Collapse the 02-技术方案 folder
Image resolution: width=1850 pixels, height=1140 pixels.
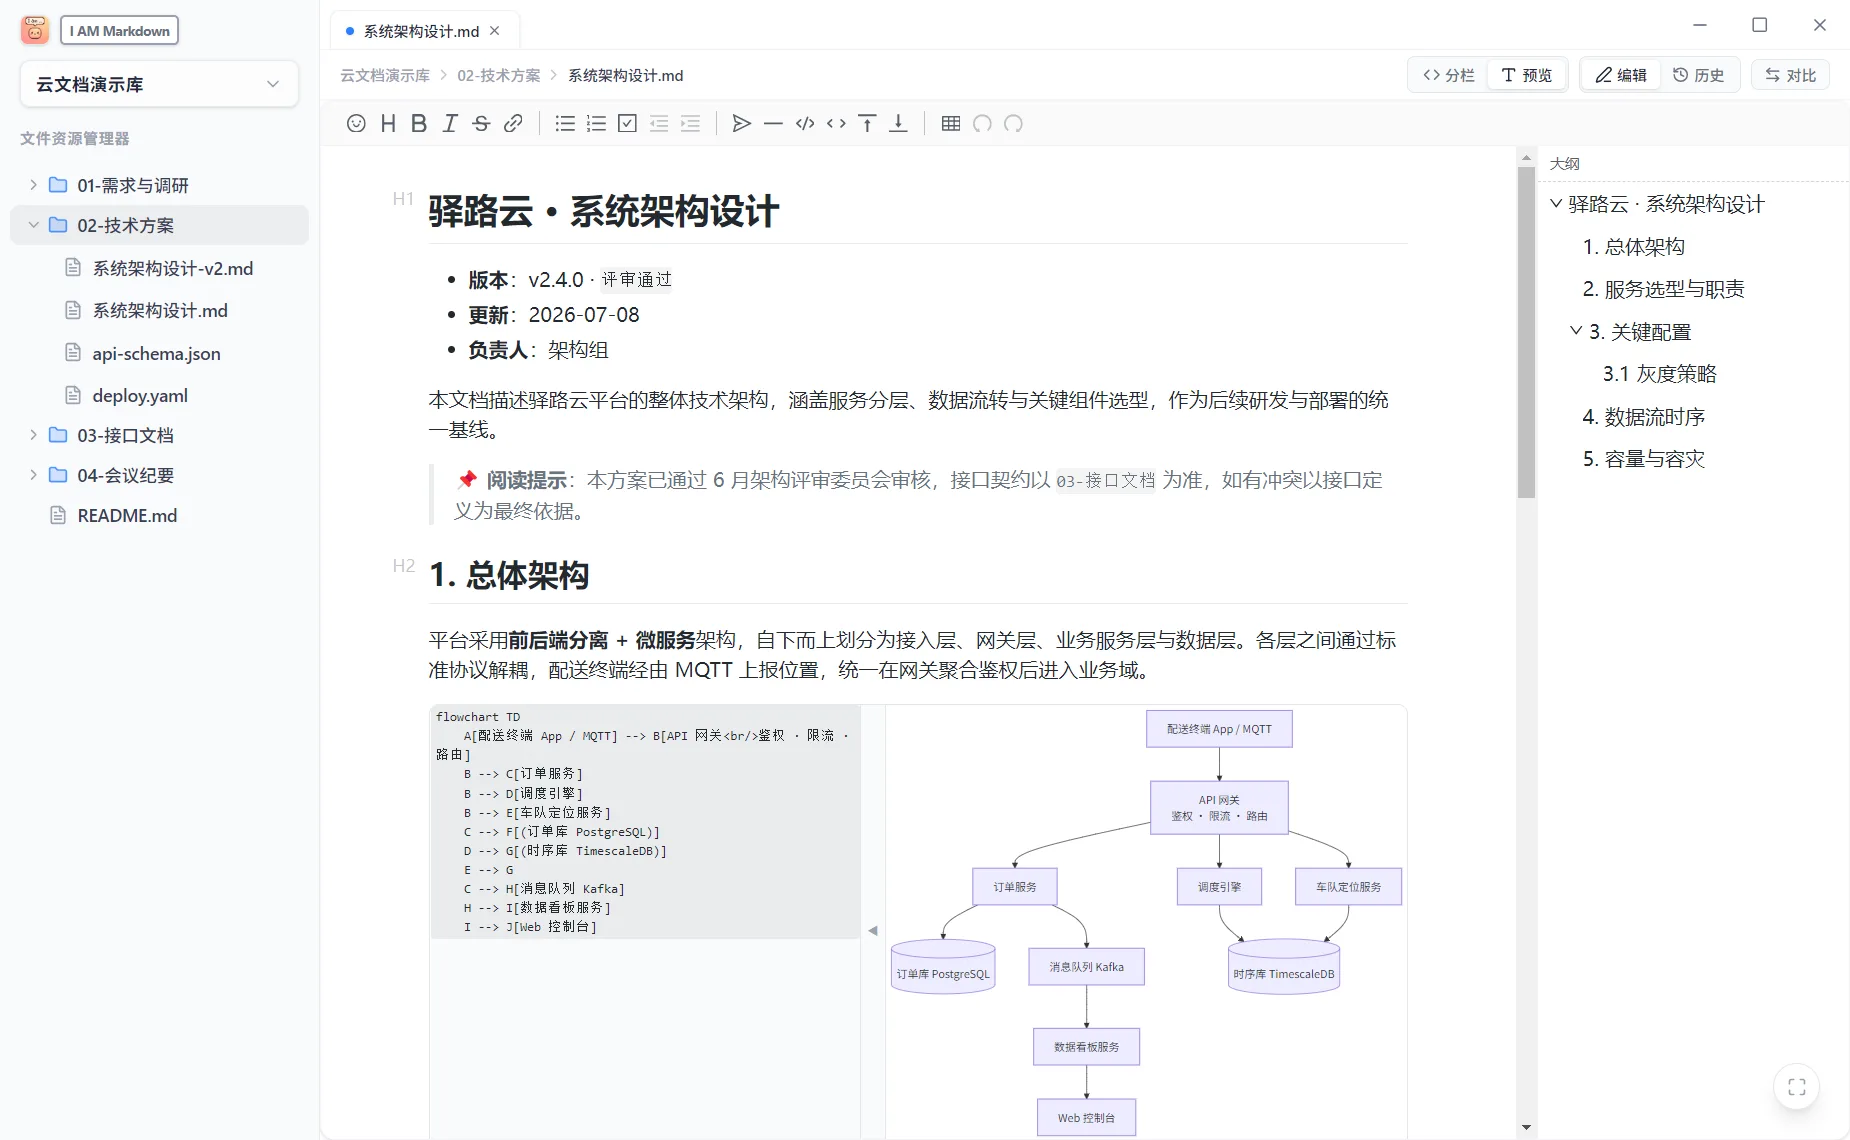pos(33,225)
